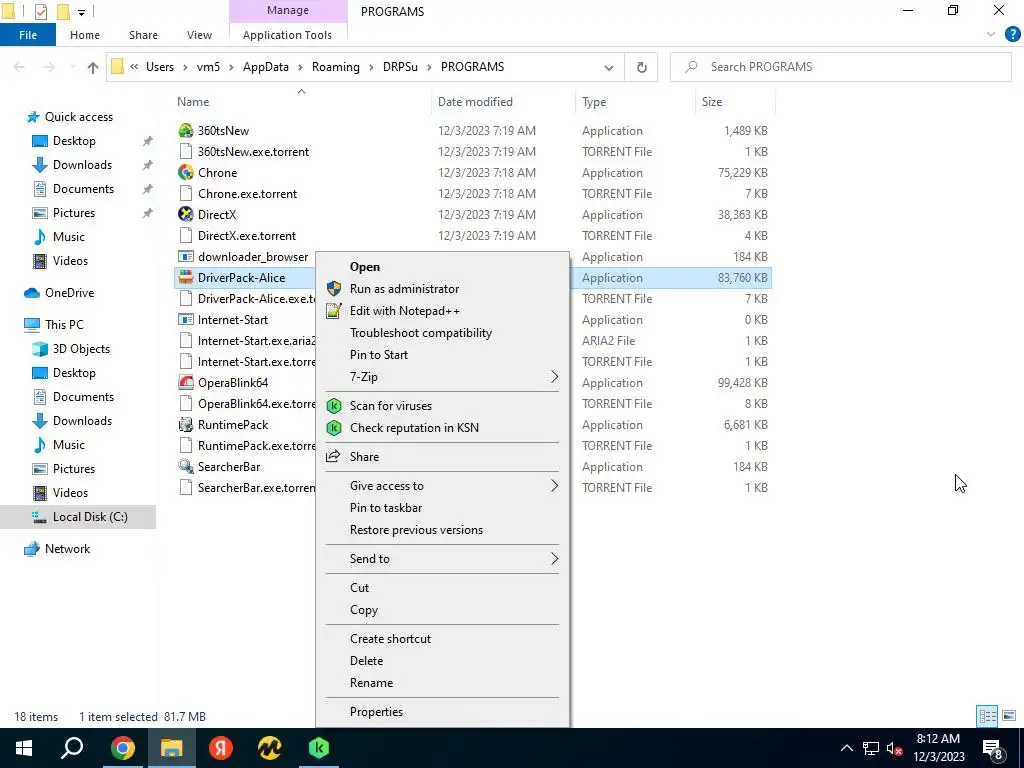Expand the 7-Zip submenu
This screenshot has width=1024, height=768.
coord(554,377)
